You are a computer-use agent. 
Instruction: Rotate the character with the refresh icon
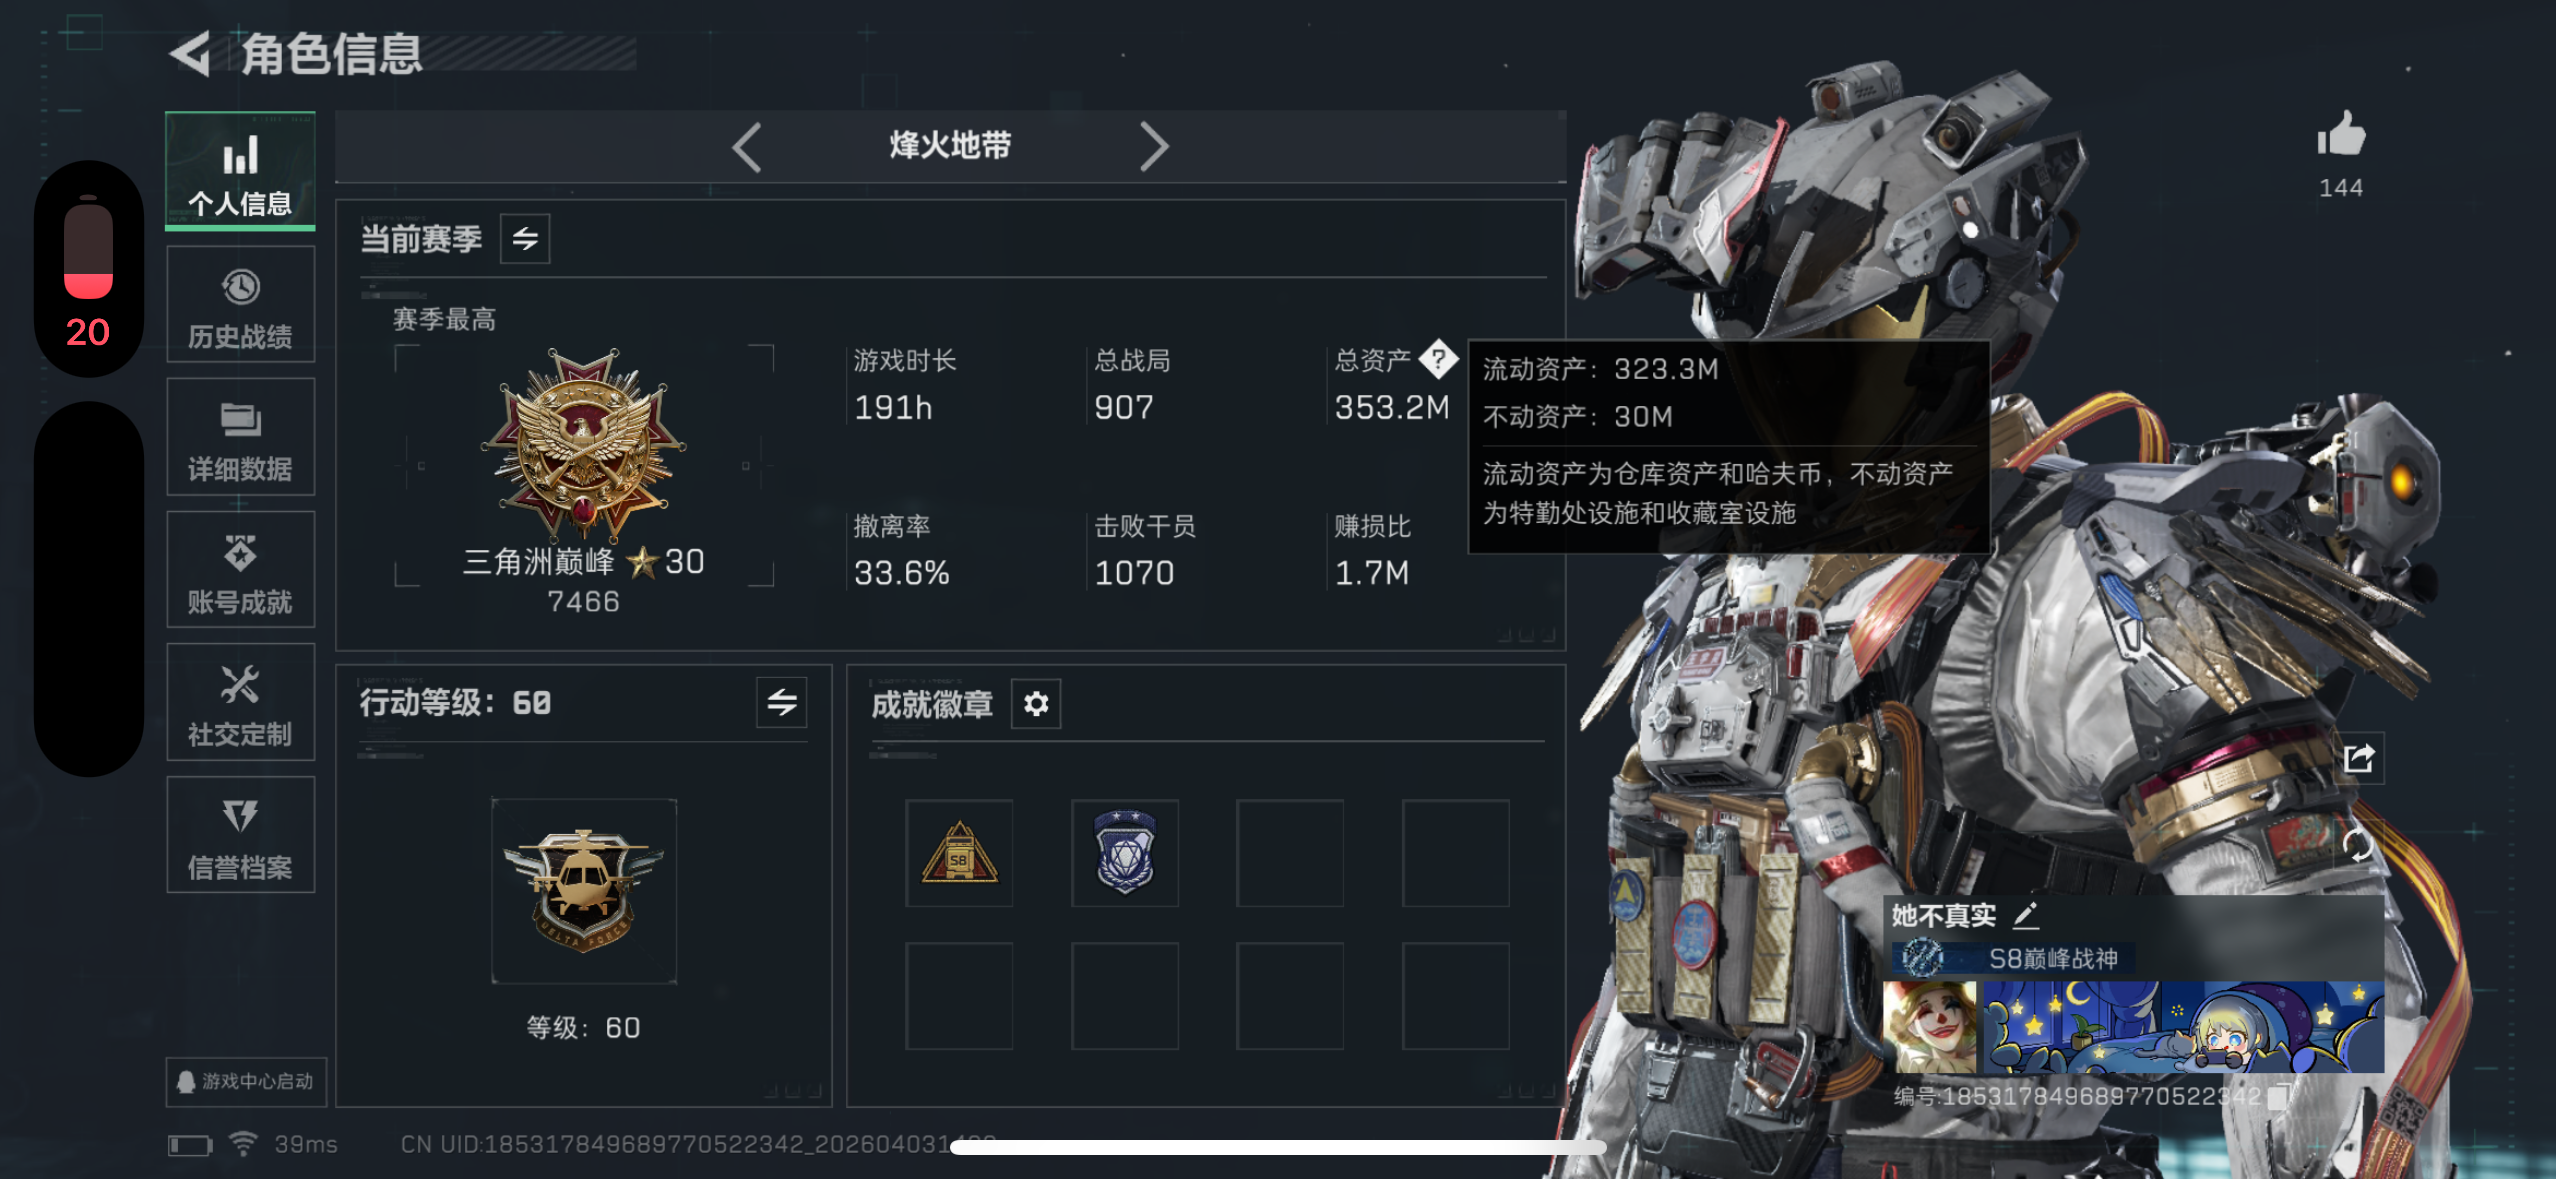(x=2357, y=845)
